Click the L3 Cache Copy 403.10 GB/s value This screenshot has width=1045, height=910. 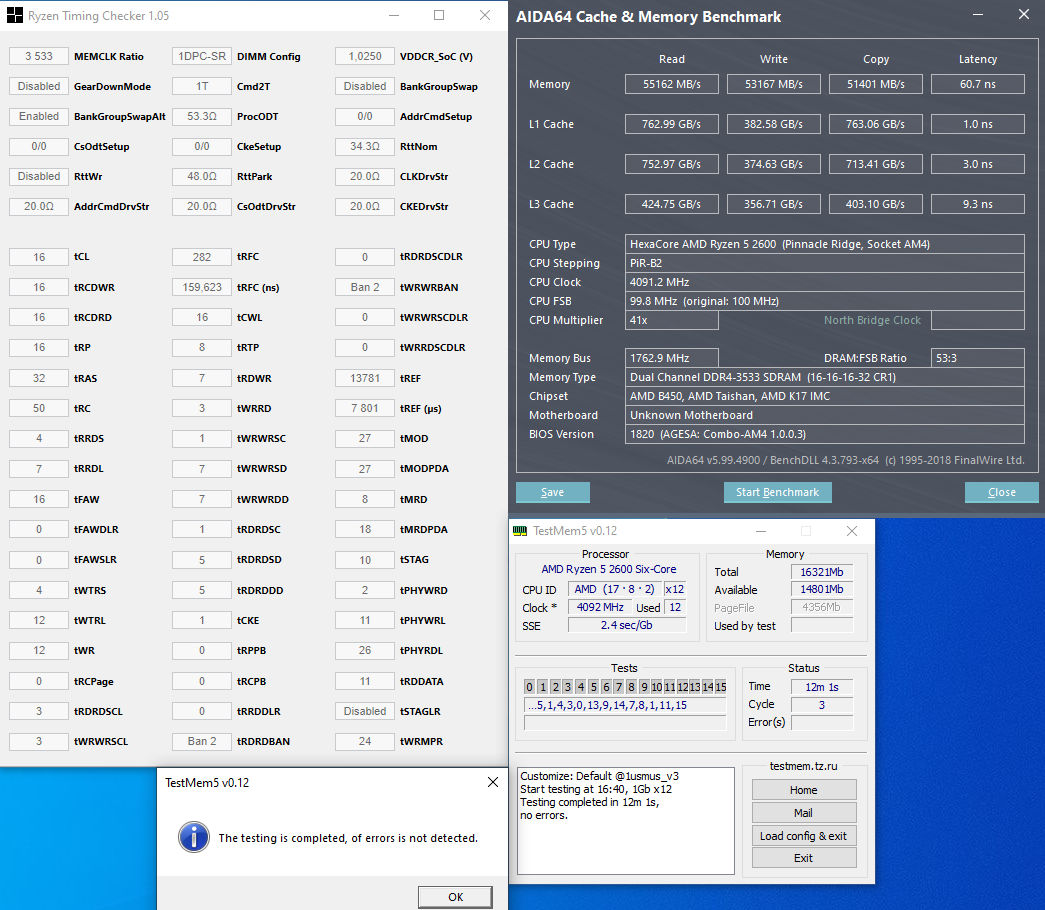(x=876, y=204)
